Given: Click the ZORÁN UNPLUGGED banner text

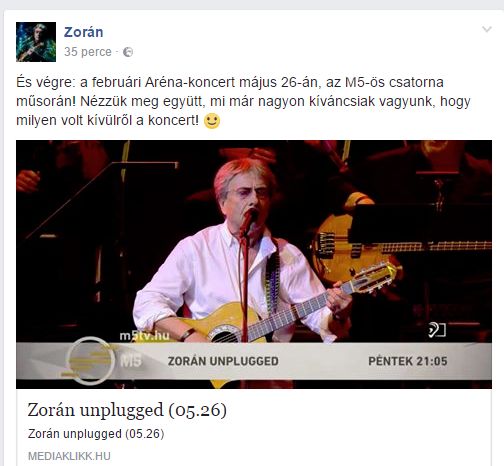Looking at the screenshot, I should 223,361.
